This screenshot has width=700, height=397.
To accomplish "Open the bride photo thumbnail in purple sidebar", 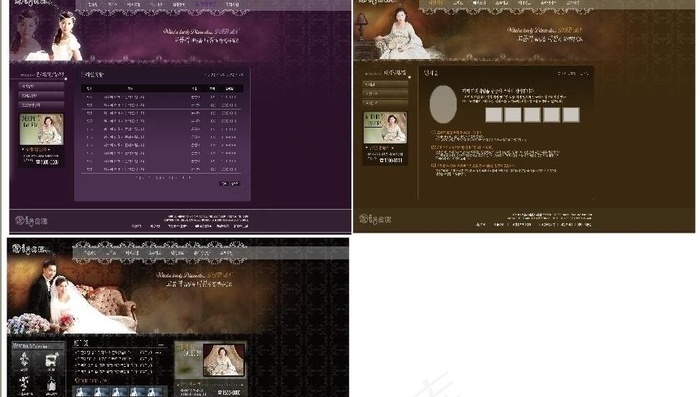I will 42,129.
